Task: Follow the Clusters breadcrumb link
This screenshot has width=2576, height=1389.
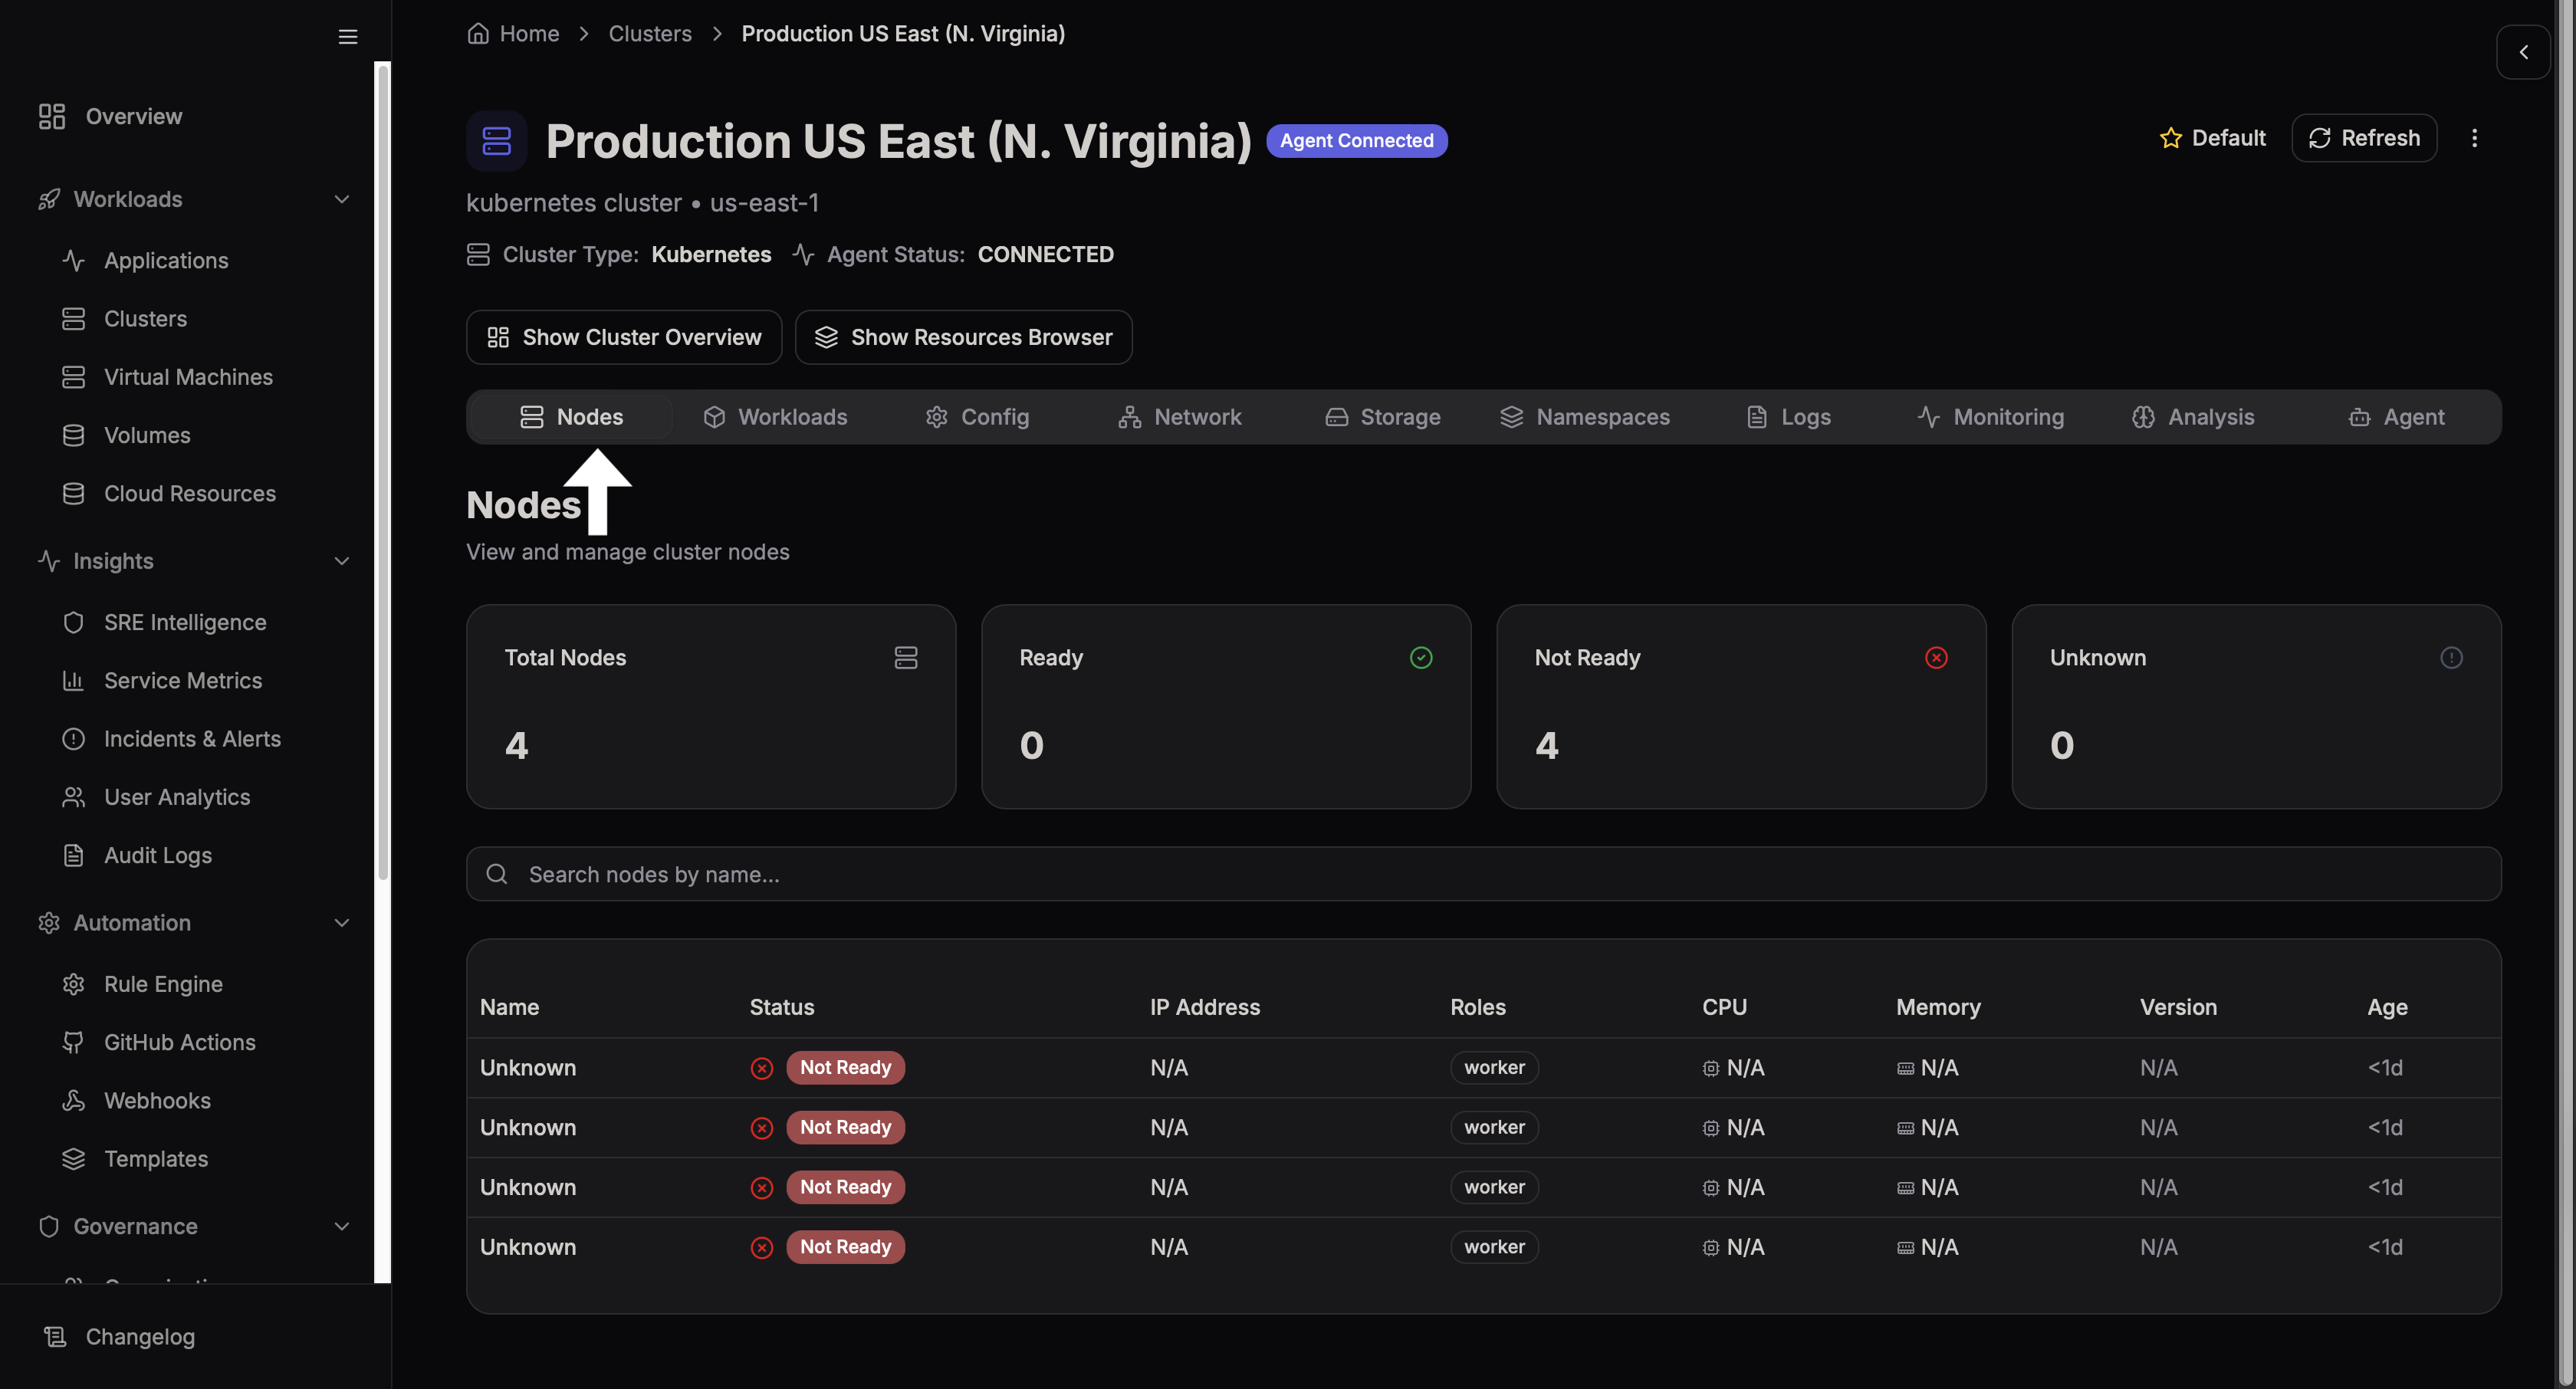Action: (650, 33)
